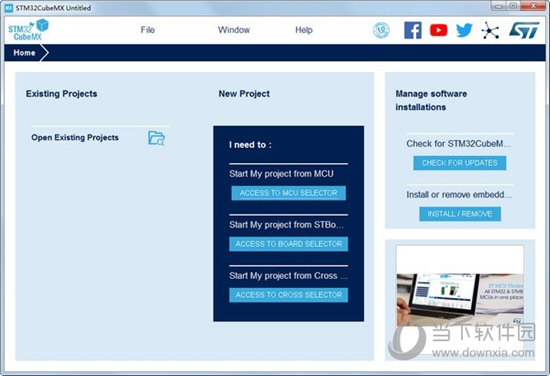The height and width of the screenshot is (376, 550).
Task: Click ACCESS TO MCU SELECTOR button
Action: point(288,193)
